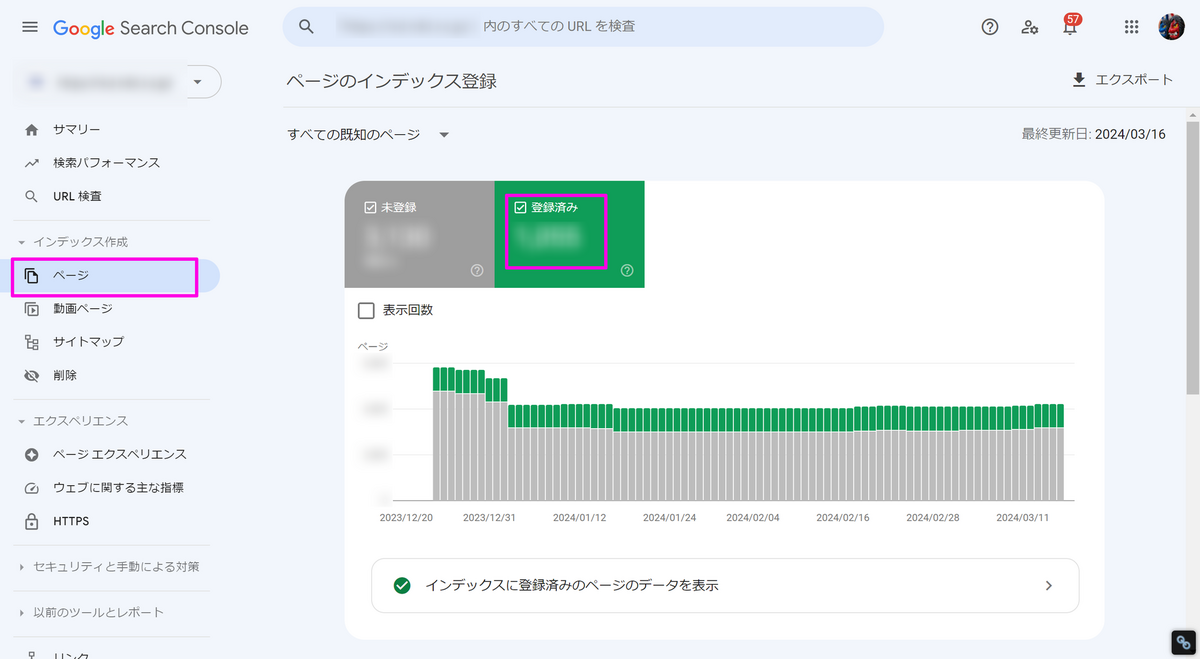Click the 2024/01/12 axis label

point(580,518)
